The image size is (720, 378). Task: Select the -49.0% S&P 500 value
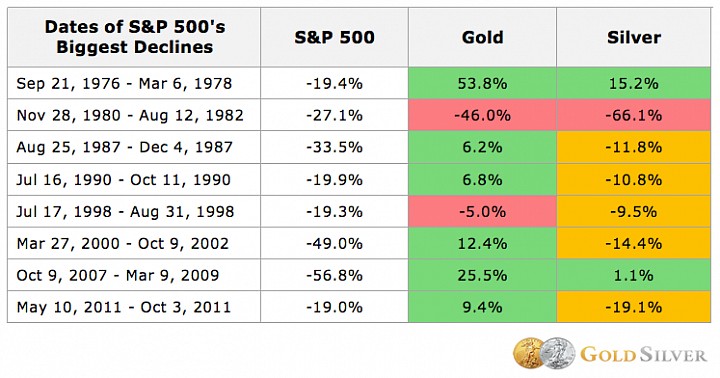(334, 243)
